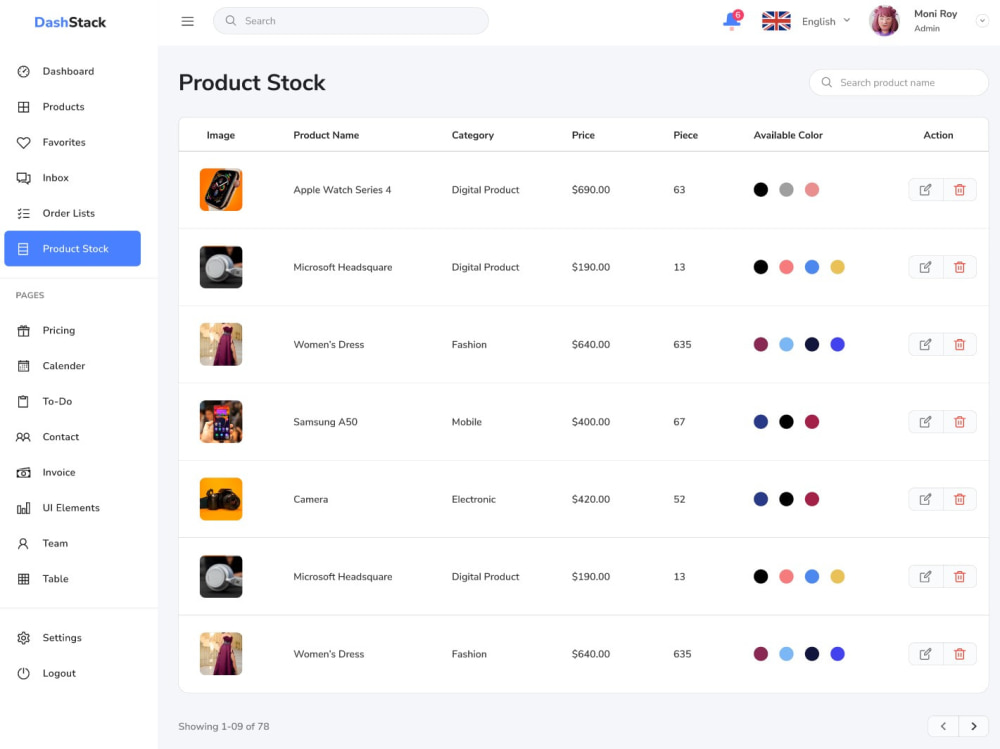Click the Mobile category cell
Screen dimensions: 1000x749
[466, 422]
